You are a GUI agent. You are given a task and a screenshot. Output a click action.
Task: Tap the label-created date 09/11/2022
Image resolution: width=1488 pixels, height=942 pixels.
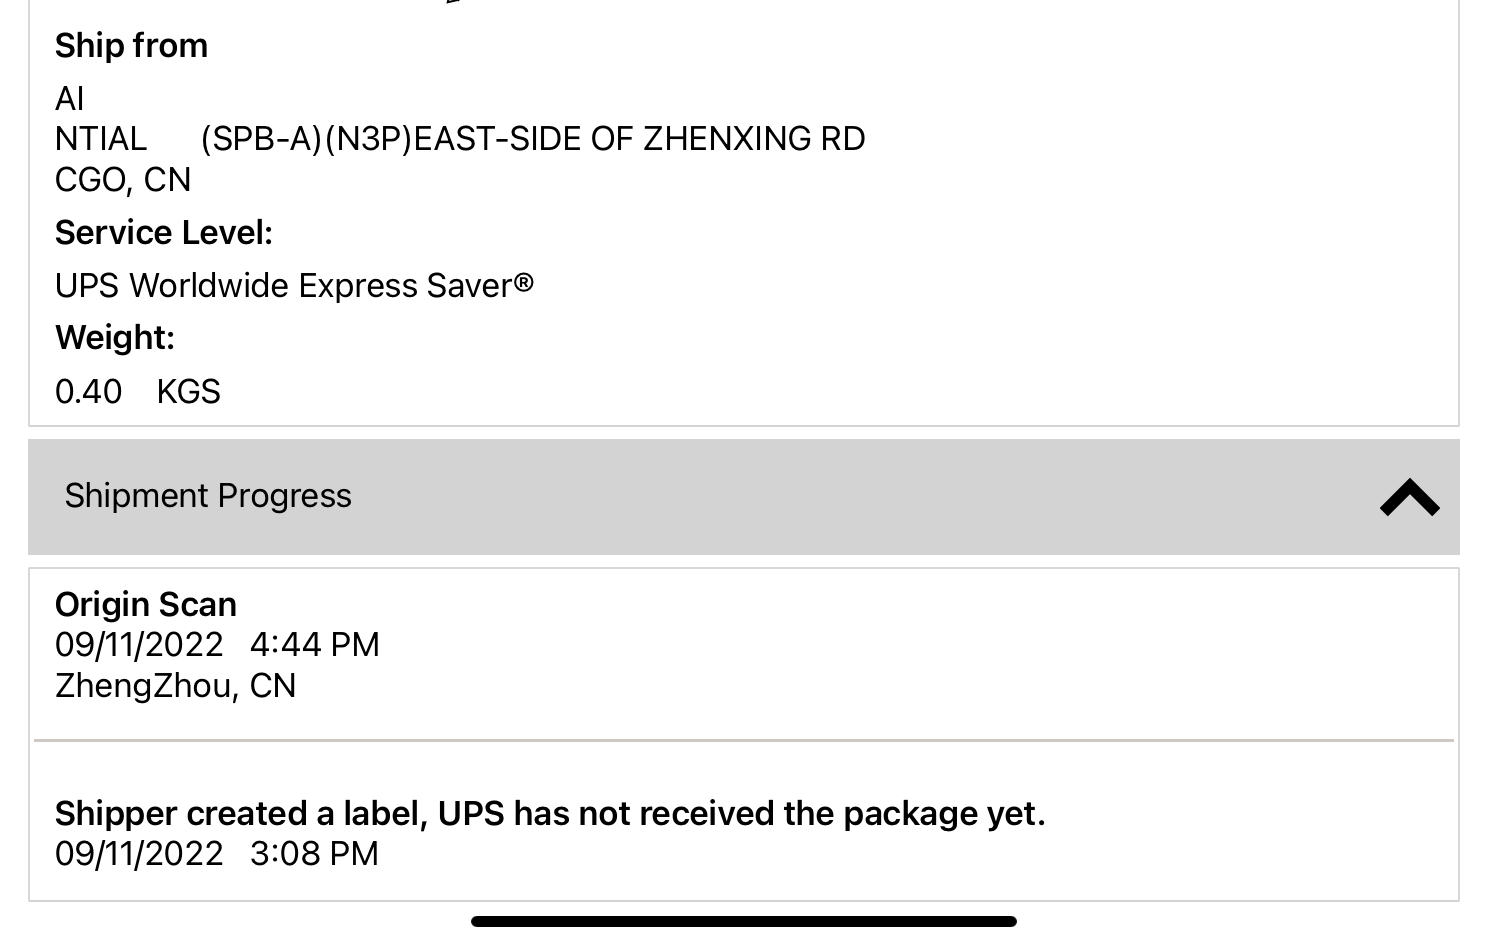[x=139, y=854]
